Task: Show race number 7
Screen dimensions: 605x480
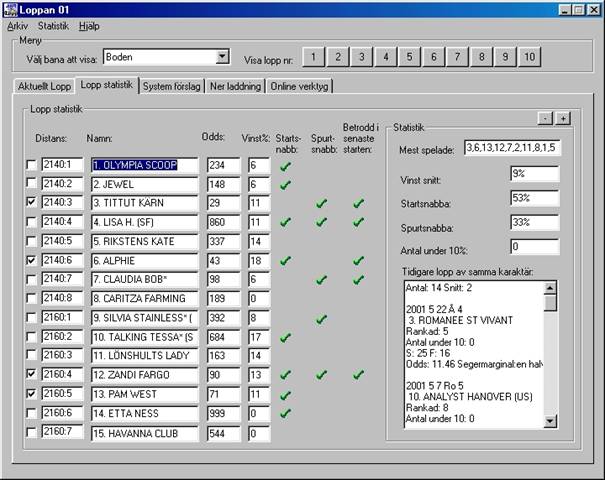Action: 458,57
